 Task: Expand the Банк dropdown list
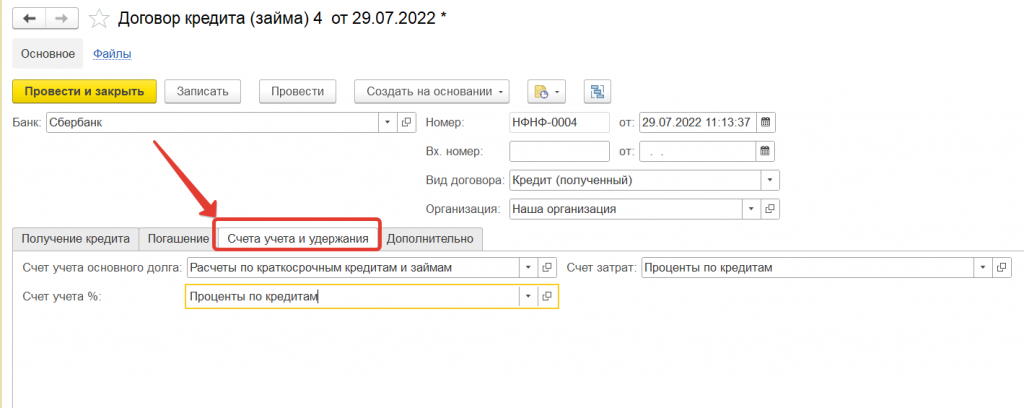pyautogui.click(x=388, y=122)
